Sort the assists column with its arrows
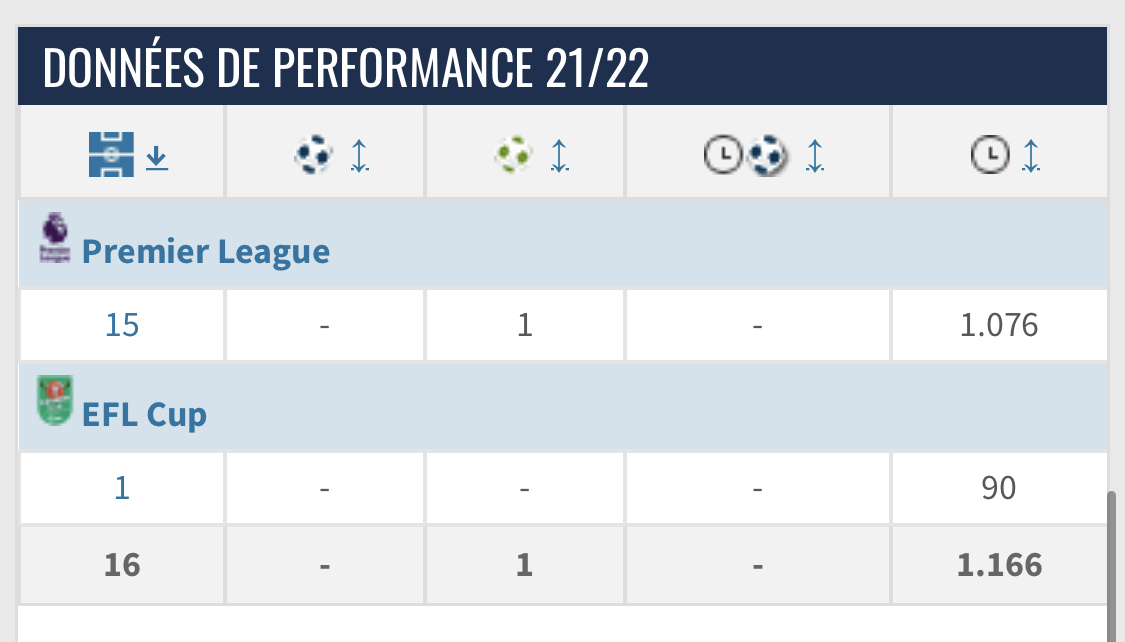 pos(559,155)
